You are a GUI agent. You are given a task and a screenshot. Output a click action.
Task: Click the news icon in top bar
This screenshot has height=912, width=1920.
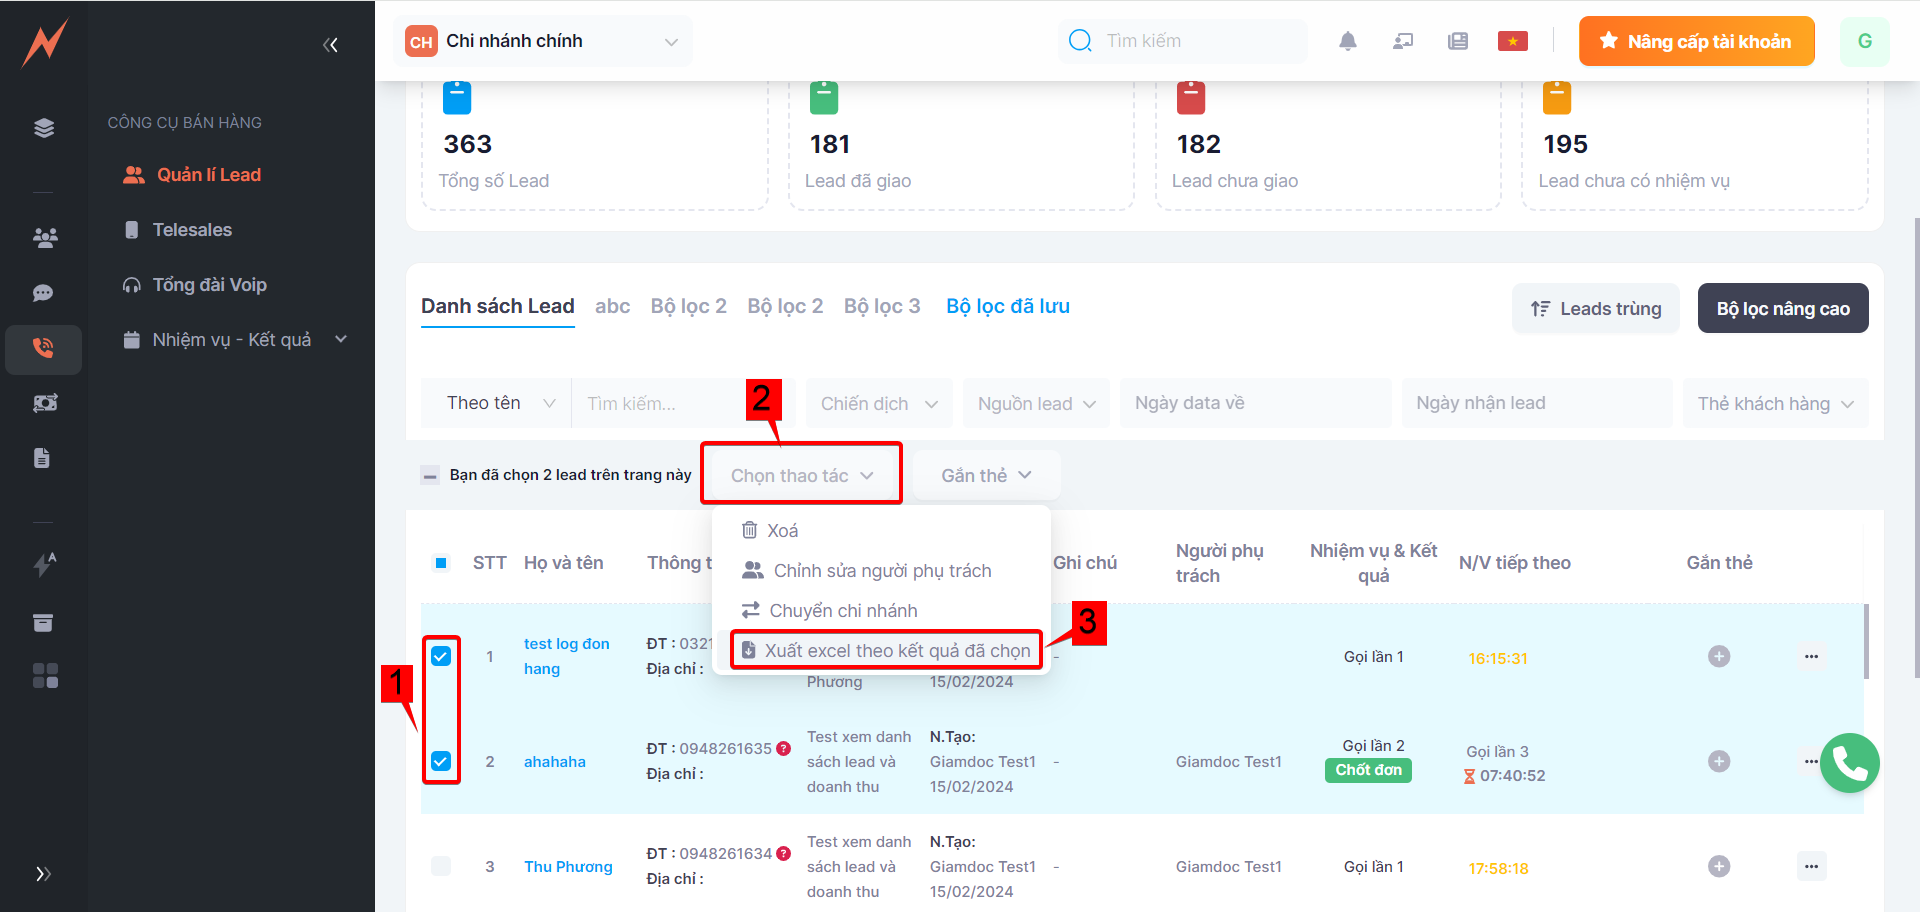[1457, 41]
